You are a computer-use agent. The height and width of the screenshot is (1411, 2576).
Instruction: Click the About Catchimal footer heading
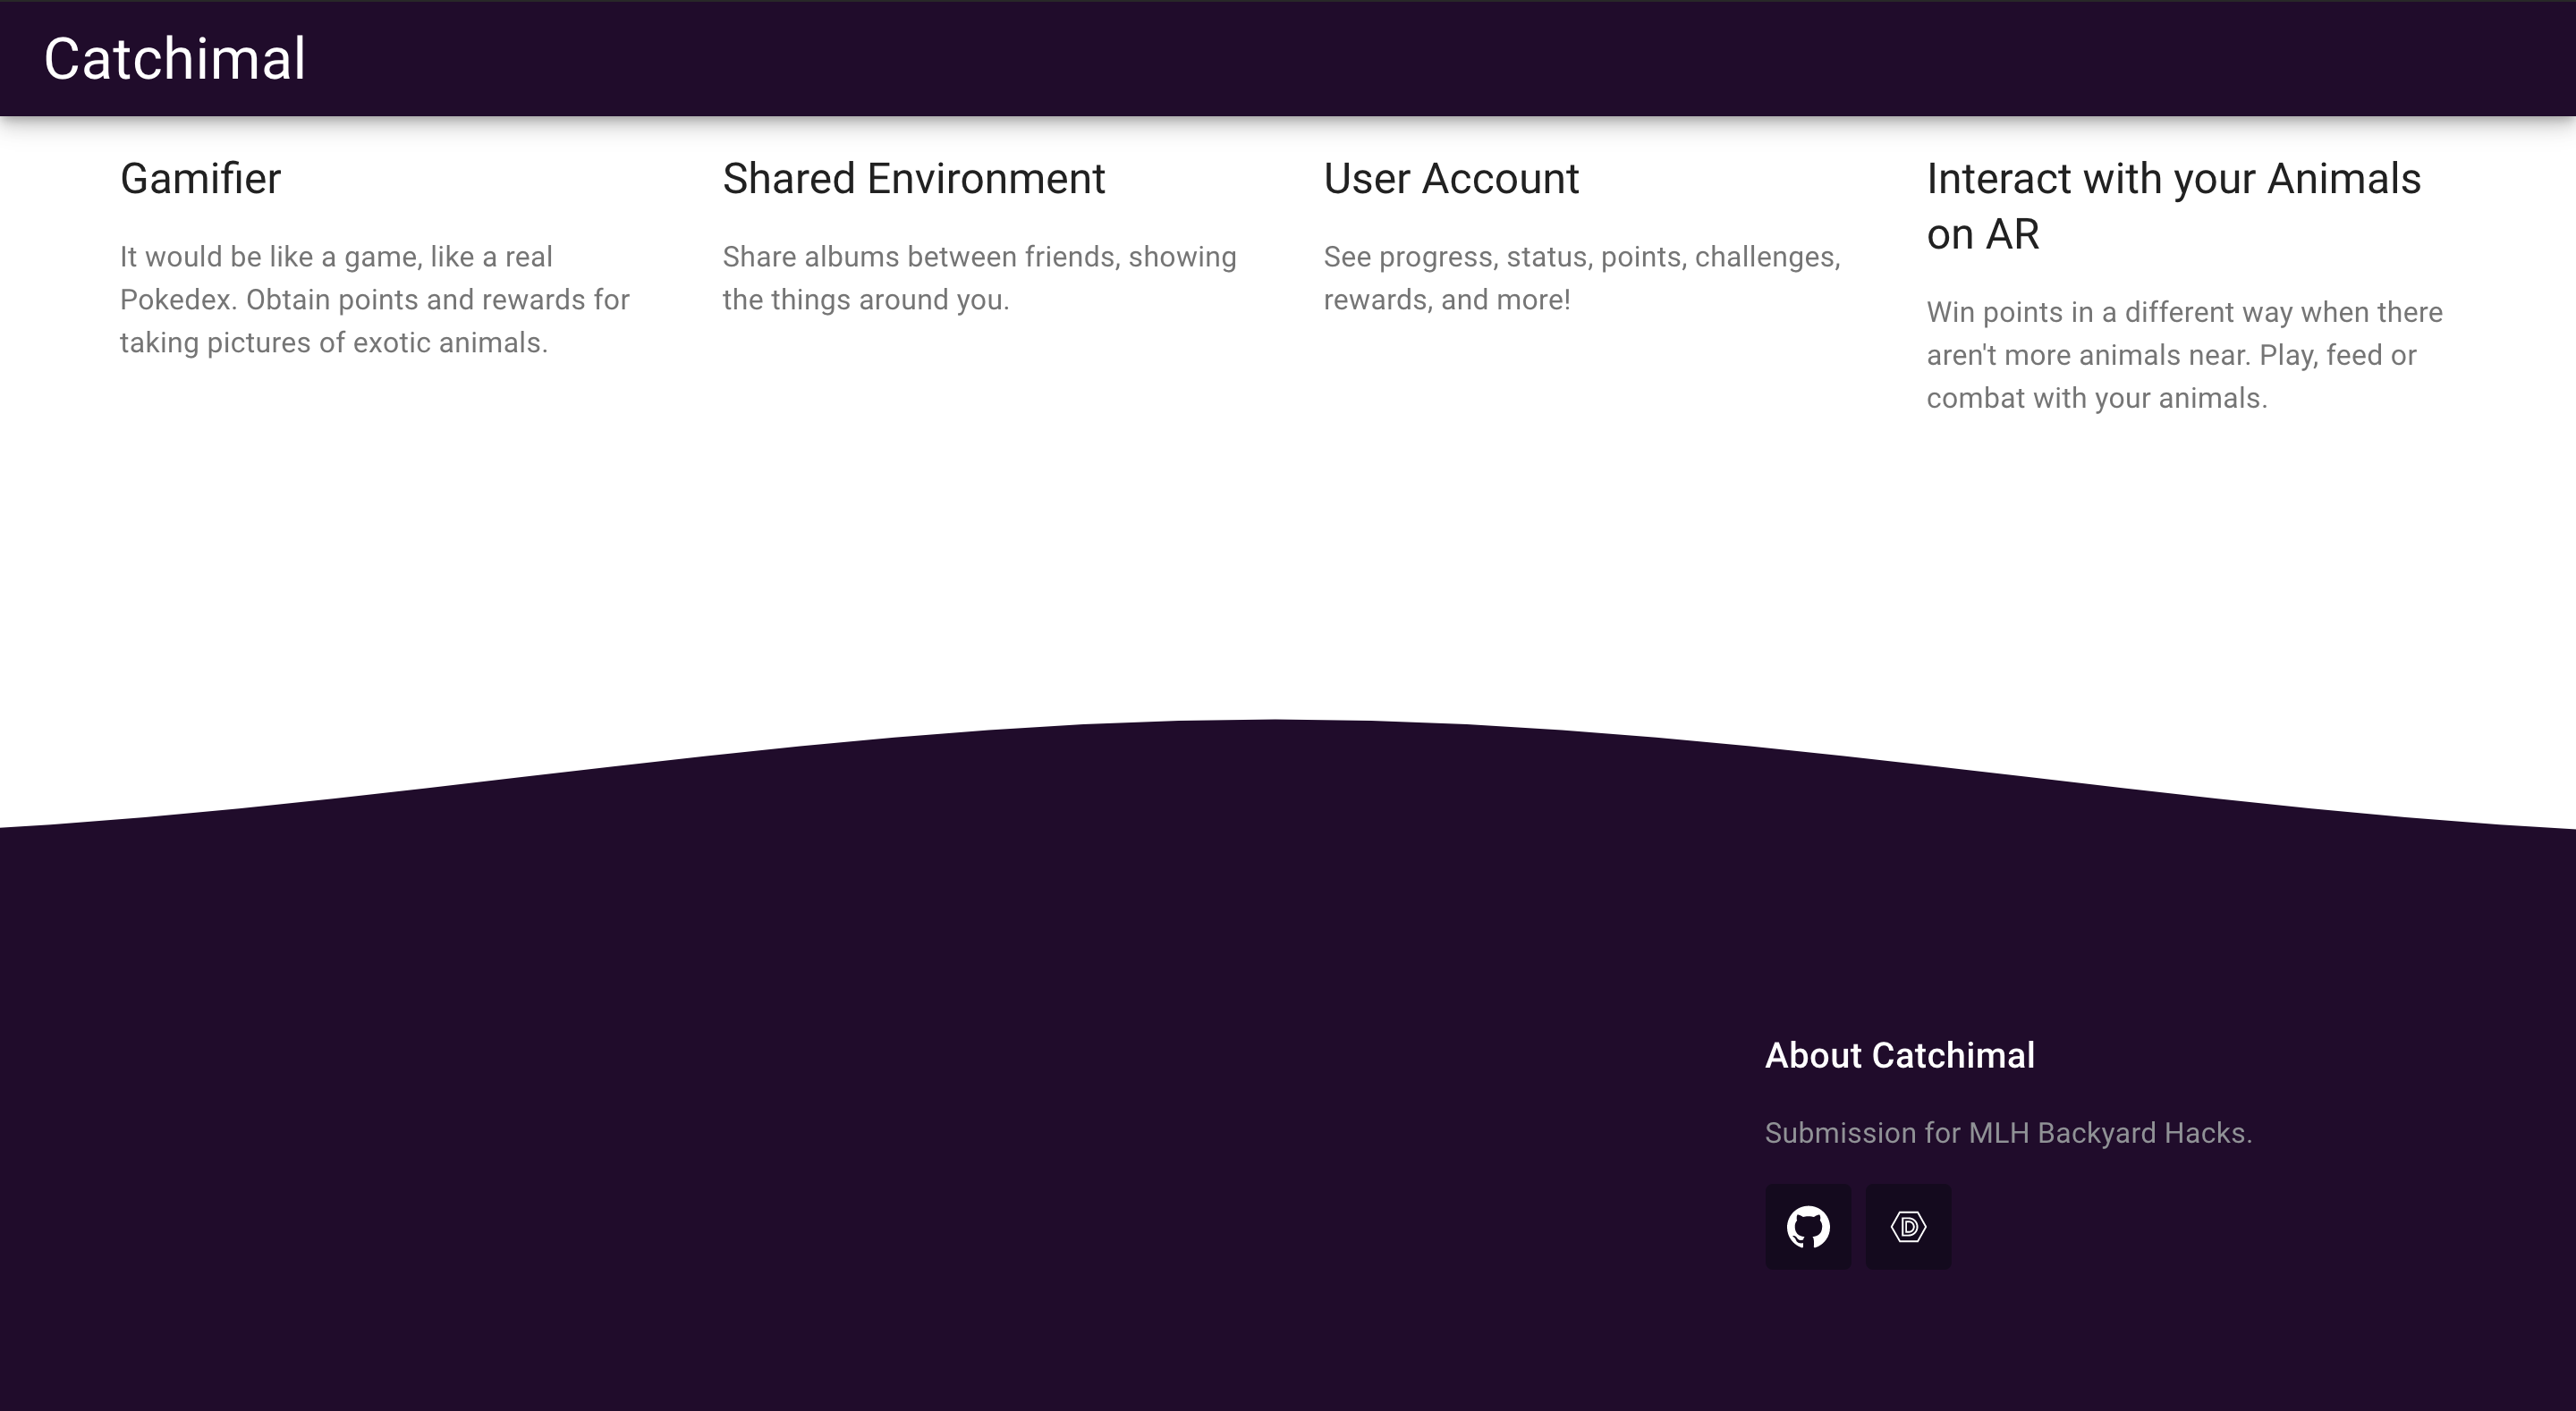tap(1898, 1055)
